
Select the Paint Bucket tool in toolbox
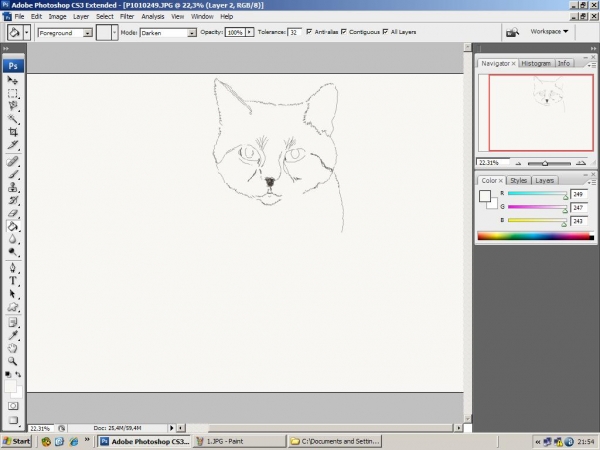(13, 226)
